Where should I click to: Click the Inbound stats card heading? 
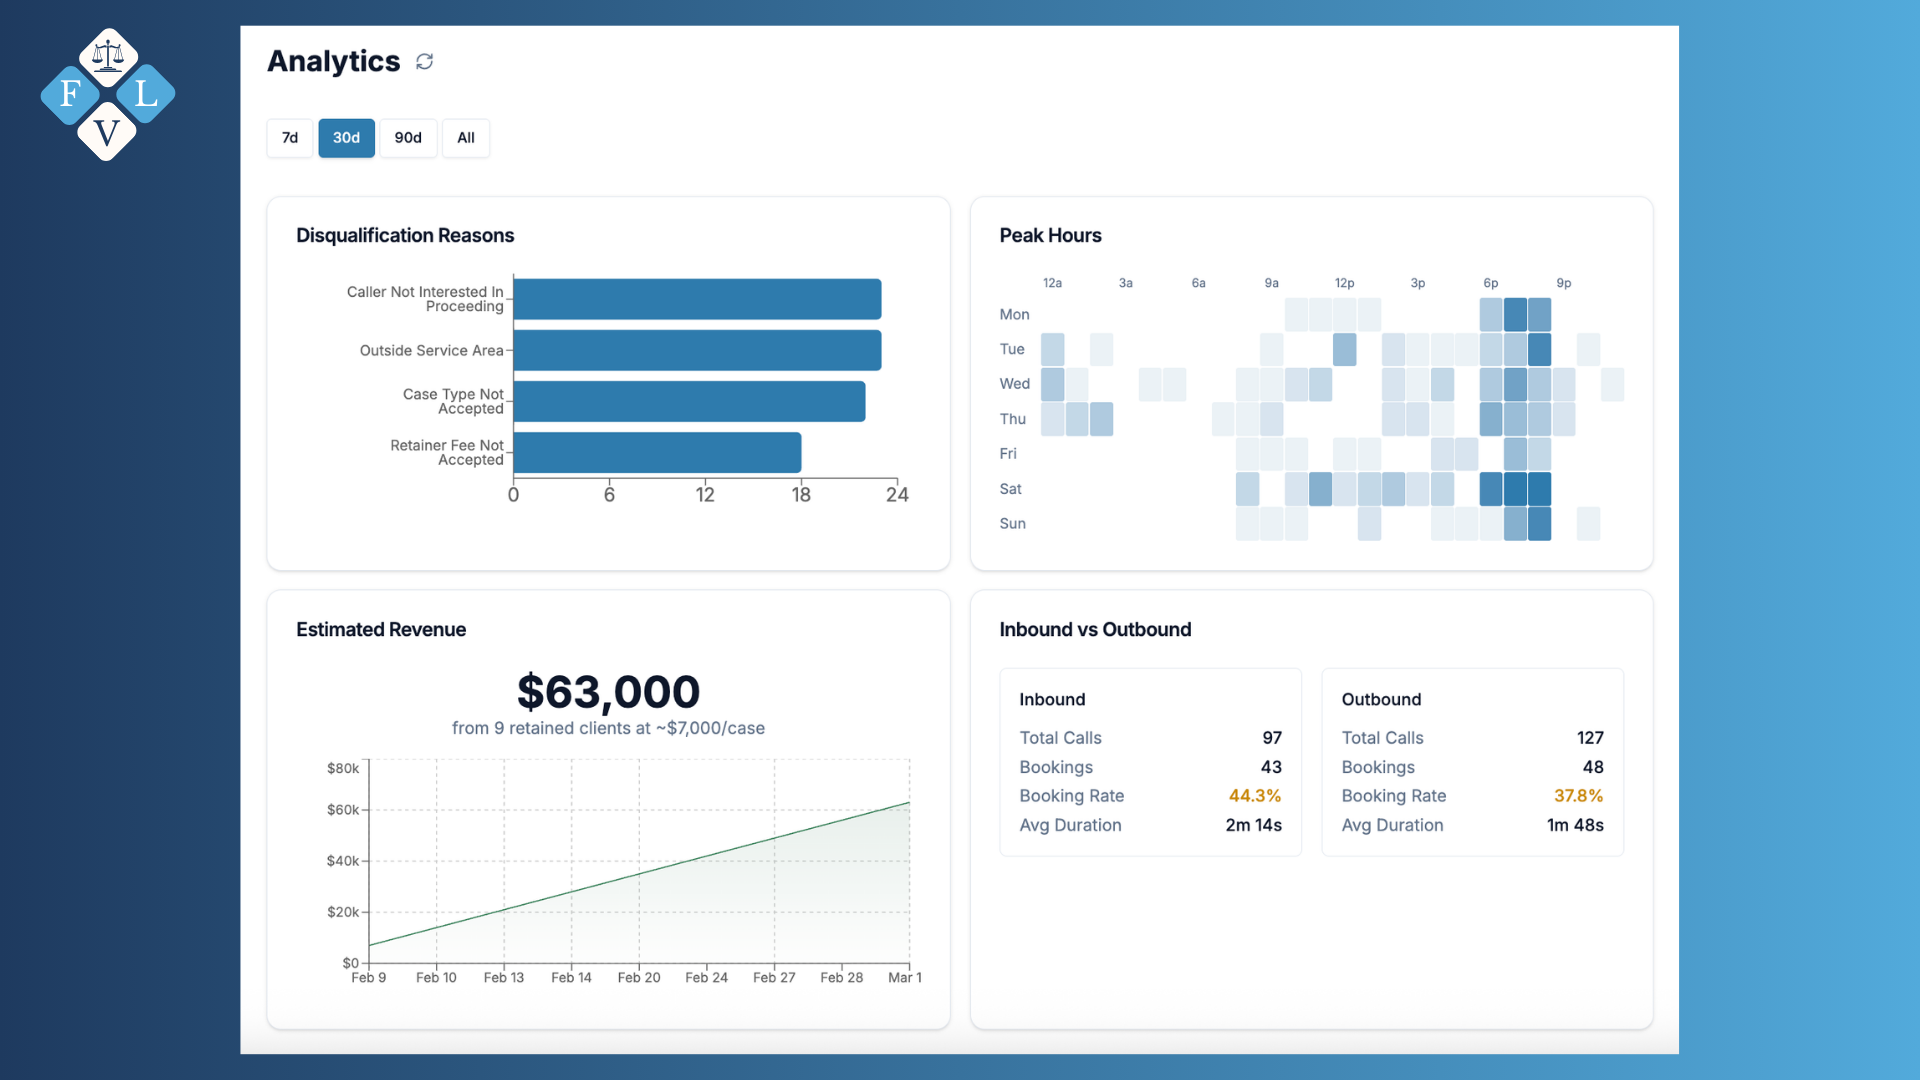tap(1052, 699)
